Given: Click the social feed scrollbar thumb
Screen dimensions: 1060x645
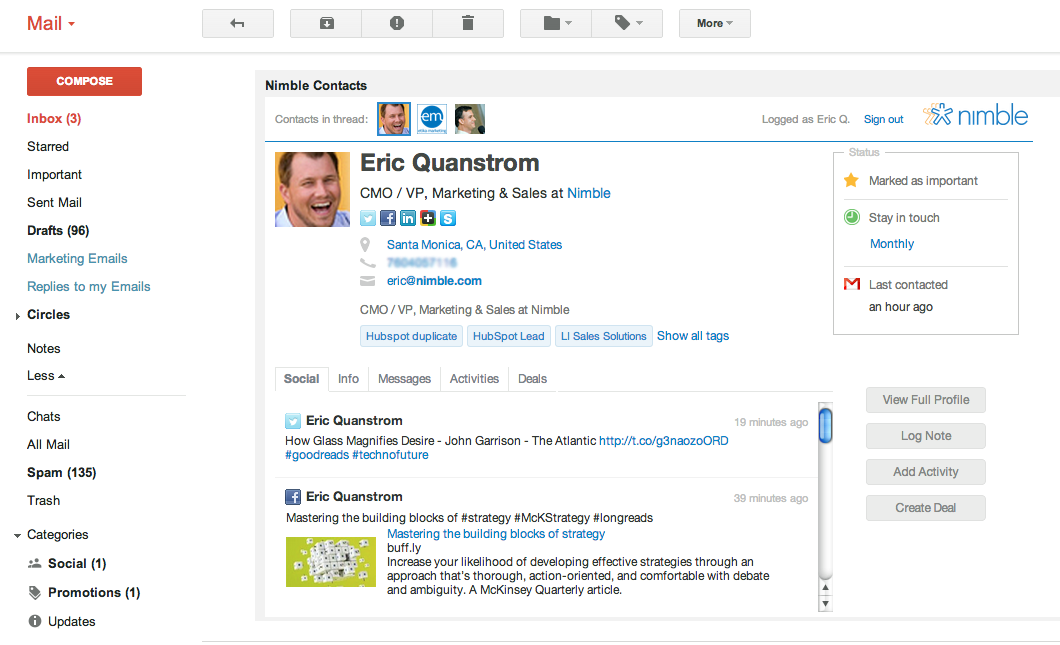Looking at the screenshot, I should [825, 425].
